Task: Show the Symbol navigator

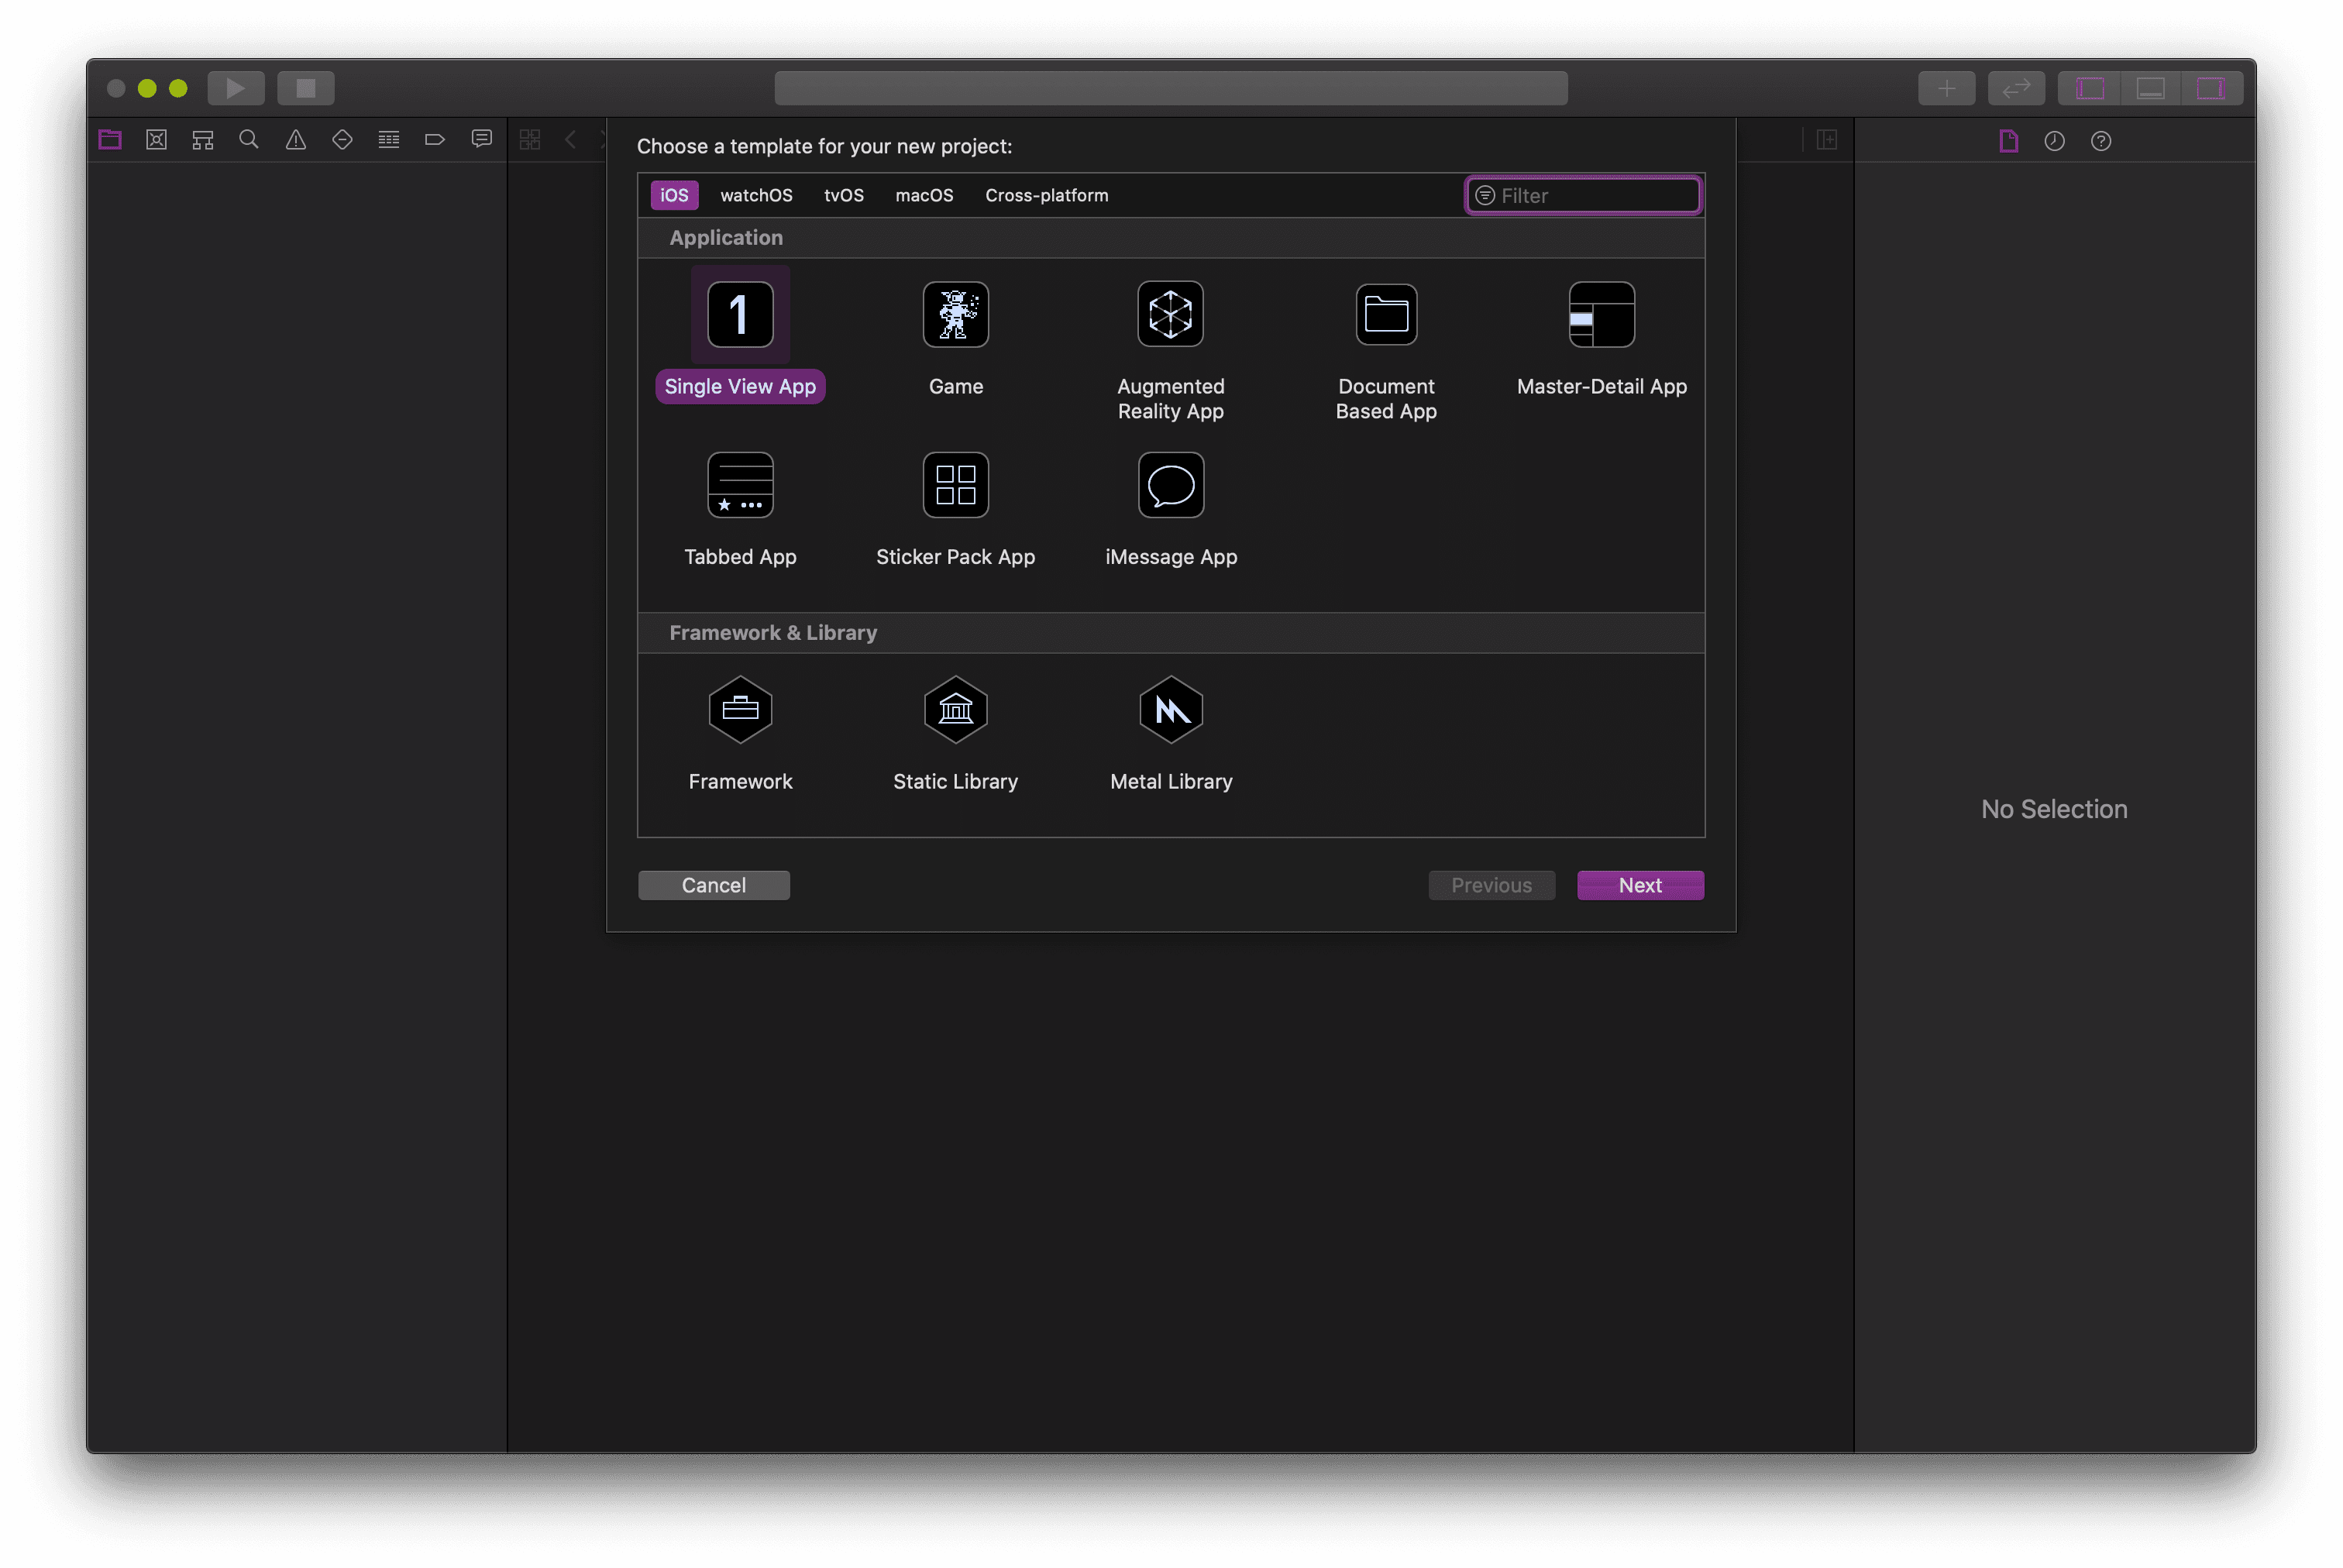Action: (203, 140)
